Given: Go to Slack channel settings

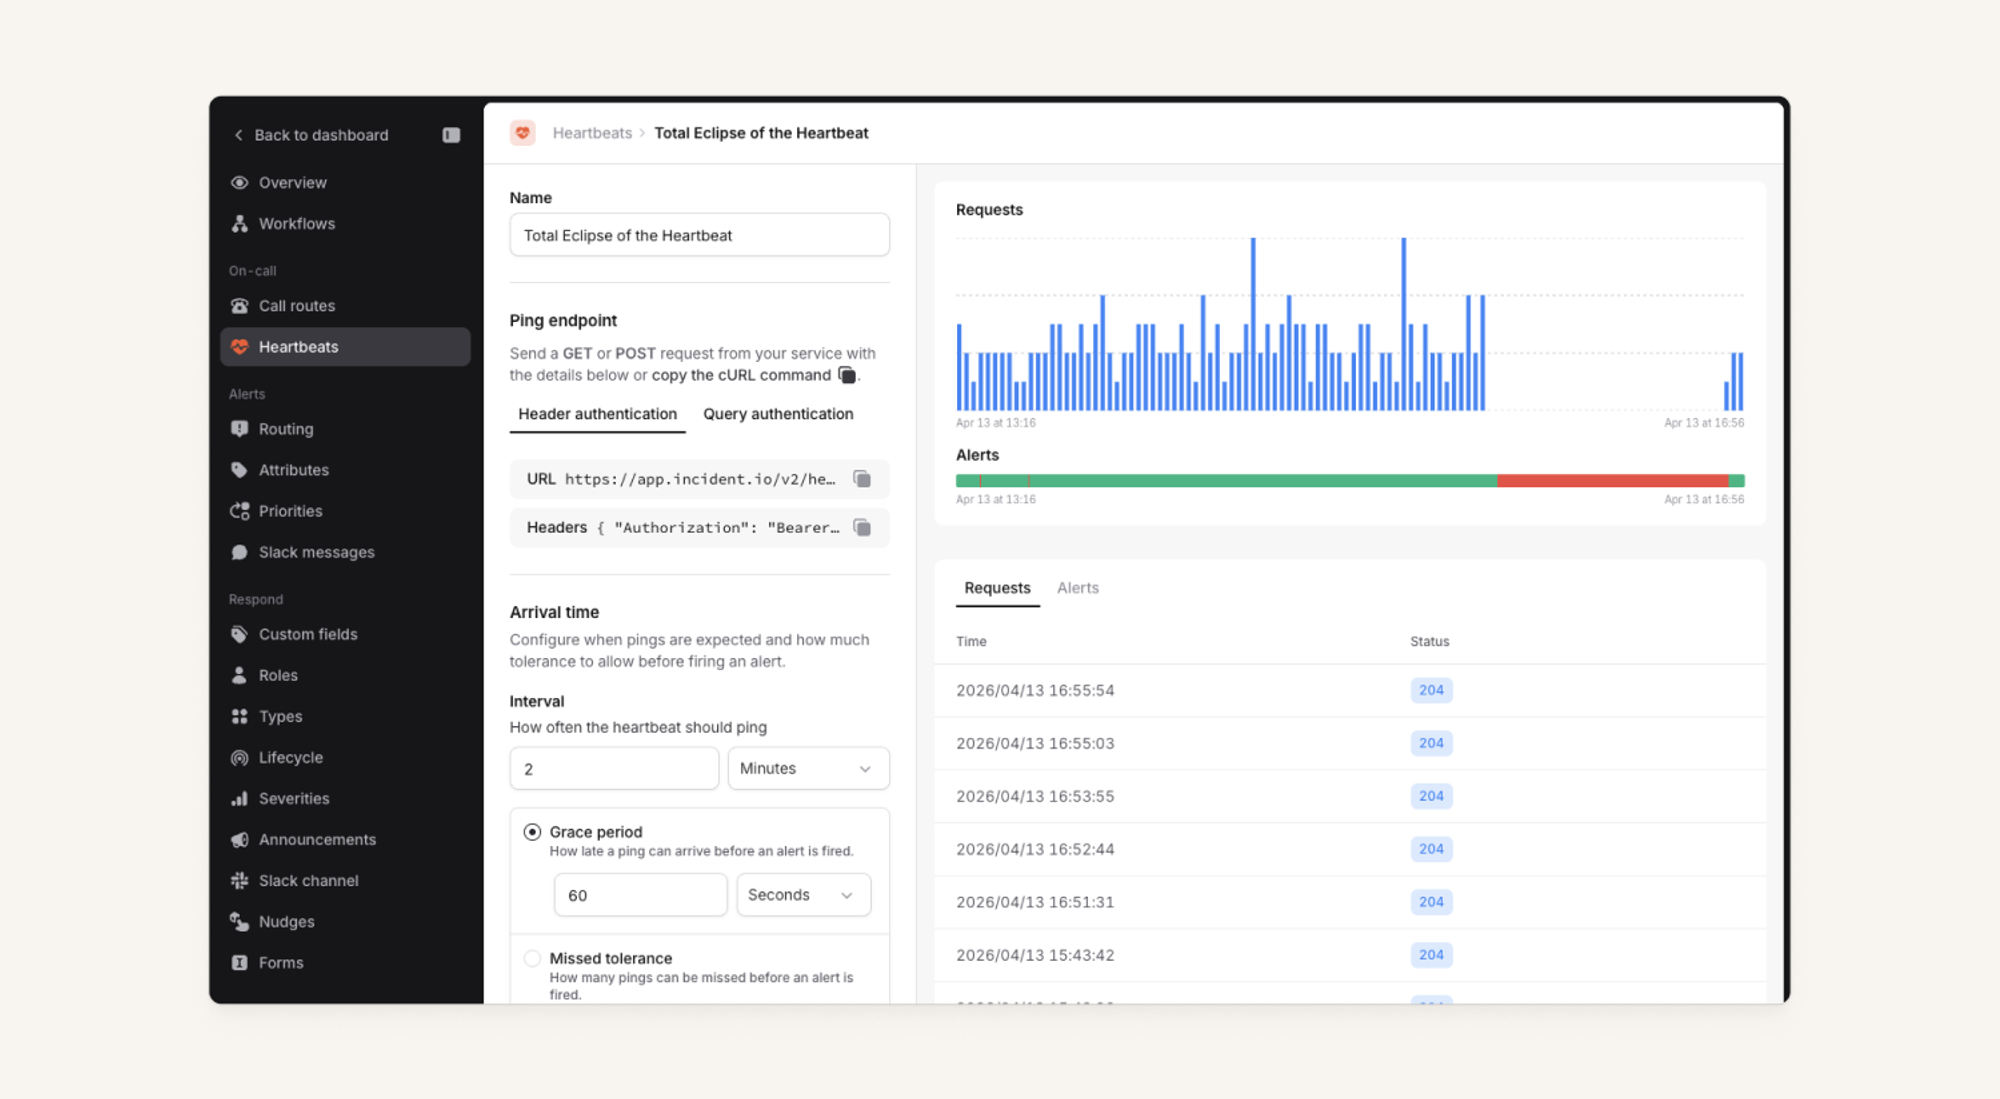Looking at the screenshot, I should (x=308, y=881).
